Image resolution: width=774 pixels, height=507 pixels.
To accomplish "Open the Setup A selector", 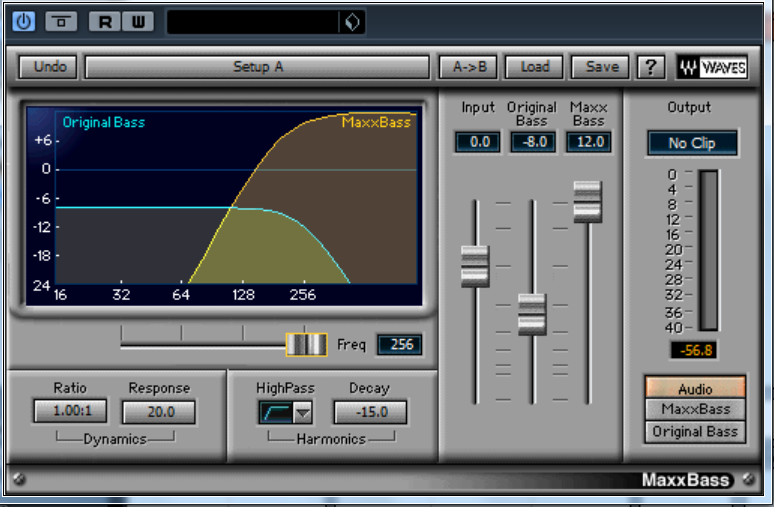I will pyautogui.click(x=257, y=67).
